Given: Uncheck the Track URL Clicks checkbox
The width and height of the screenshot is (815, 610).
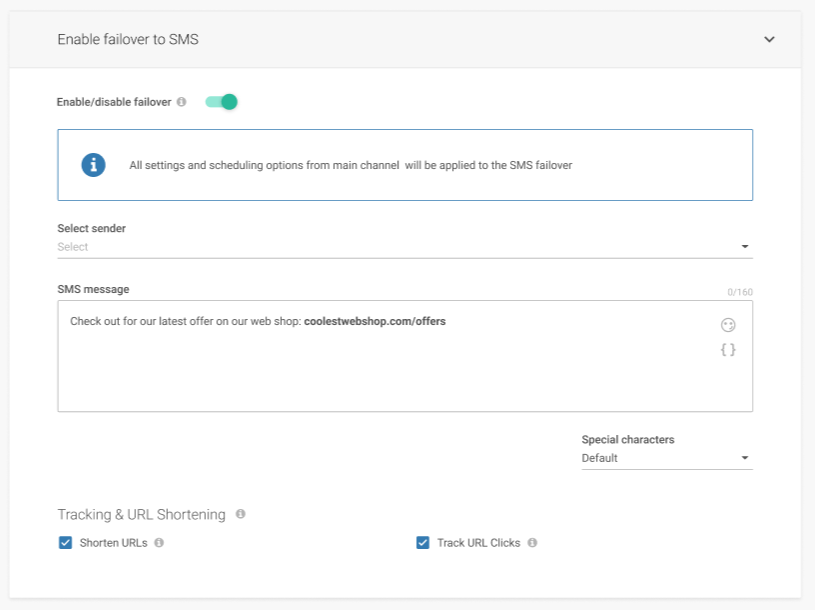Looking at the screenshot, I should (x=423, y=543).
